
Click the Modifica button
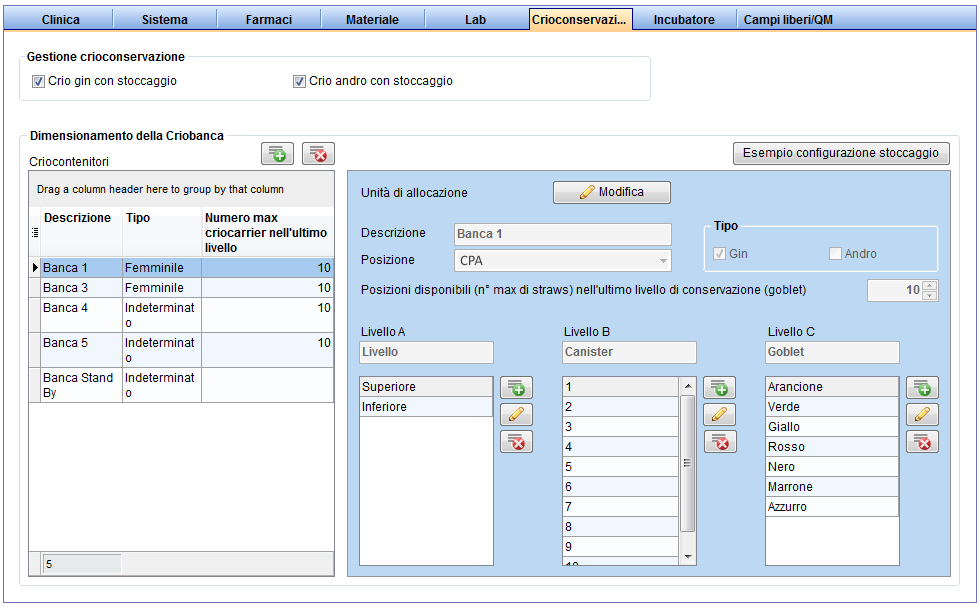tap(612, 193)
